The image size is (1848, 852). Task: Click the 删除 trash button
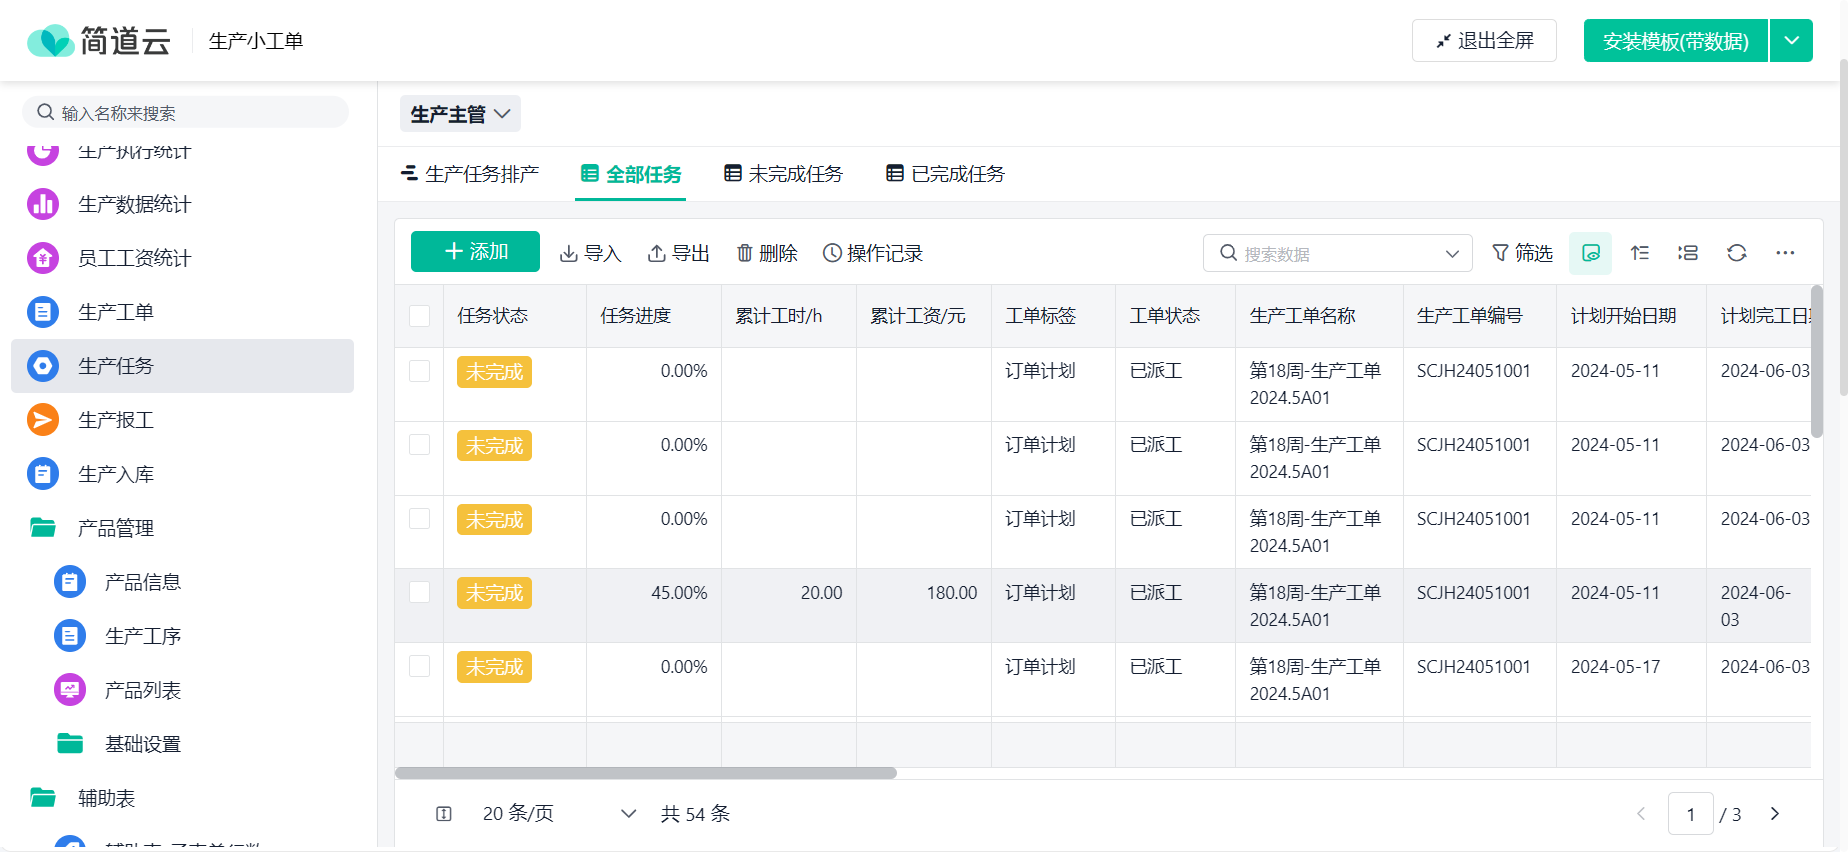pyautogui.click(x=766, y=253)
